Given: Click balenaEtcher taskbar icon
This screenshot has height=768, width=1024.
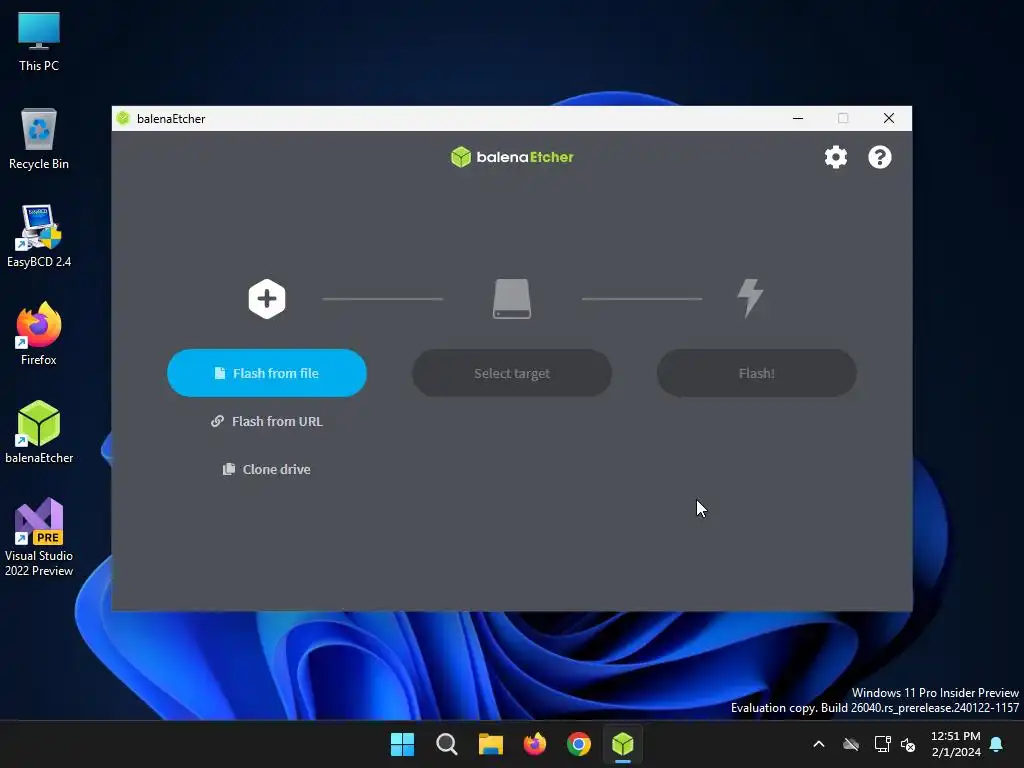Looking at the screenshot, I should (x=623, y=744).
